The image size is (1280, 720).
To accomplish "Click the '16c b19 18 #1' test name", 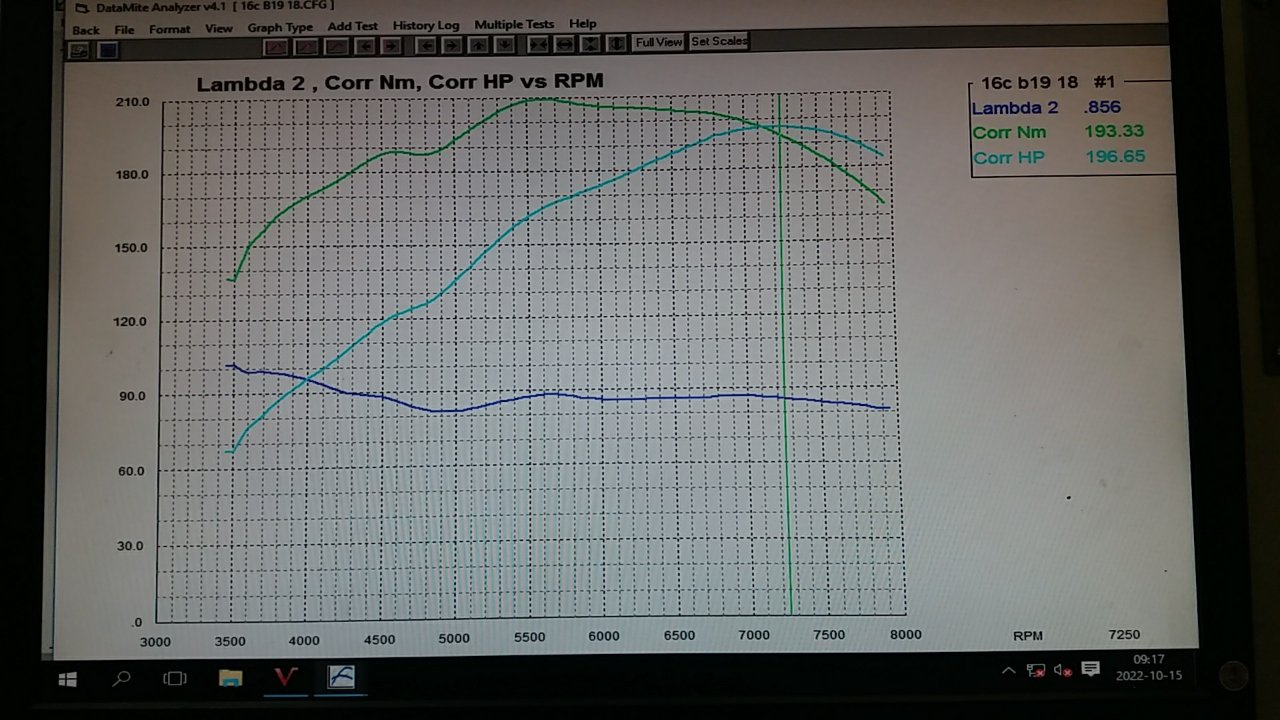I will tap(1048, 83).
